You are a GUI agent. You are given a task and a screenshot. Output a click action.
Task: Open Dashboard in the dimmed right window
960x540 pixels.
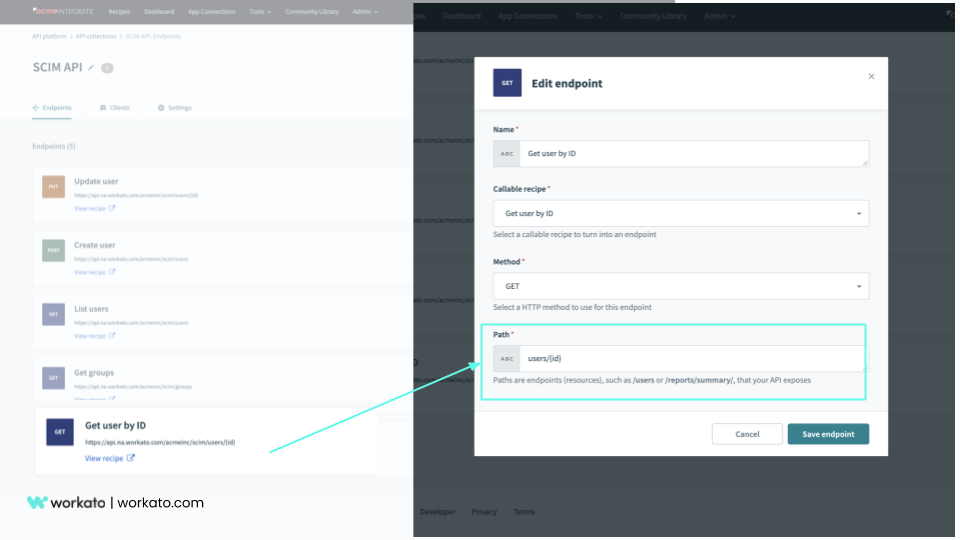coord(462,16)
